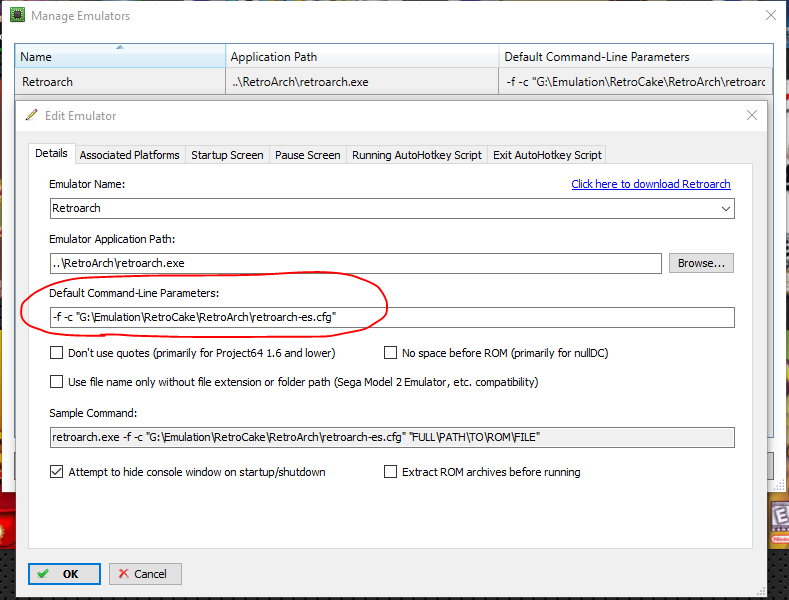Viewport: 789px width, 600px height.
Task: Click the Application Path column header
Action: tap(362, 56)
